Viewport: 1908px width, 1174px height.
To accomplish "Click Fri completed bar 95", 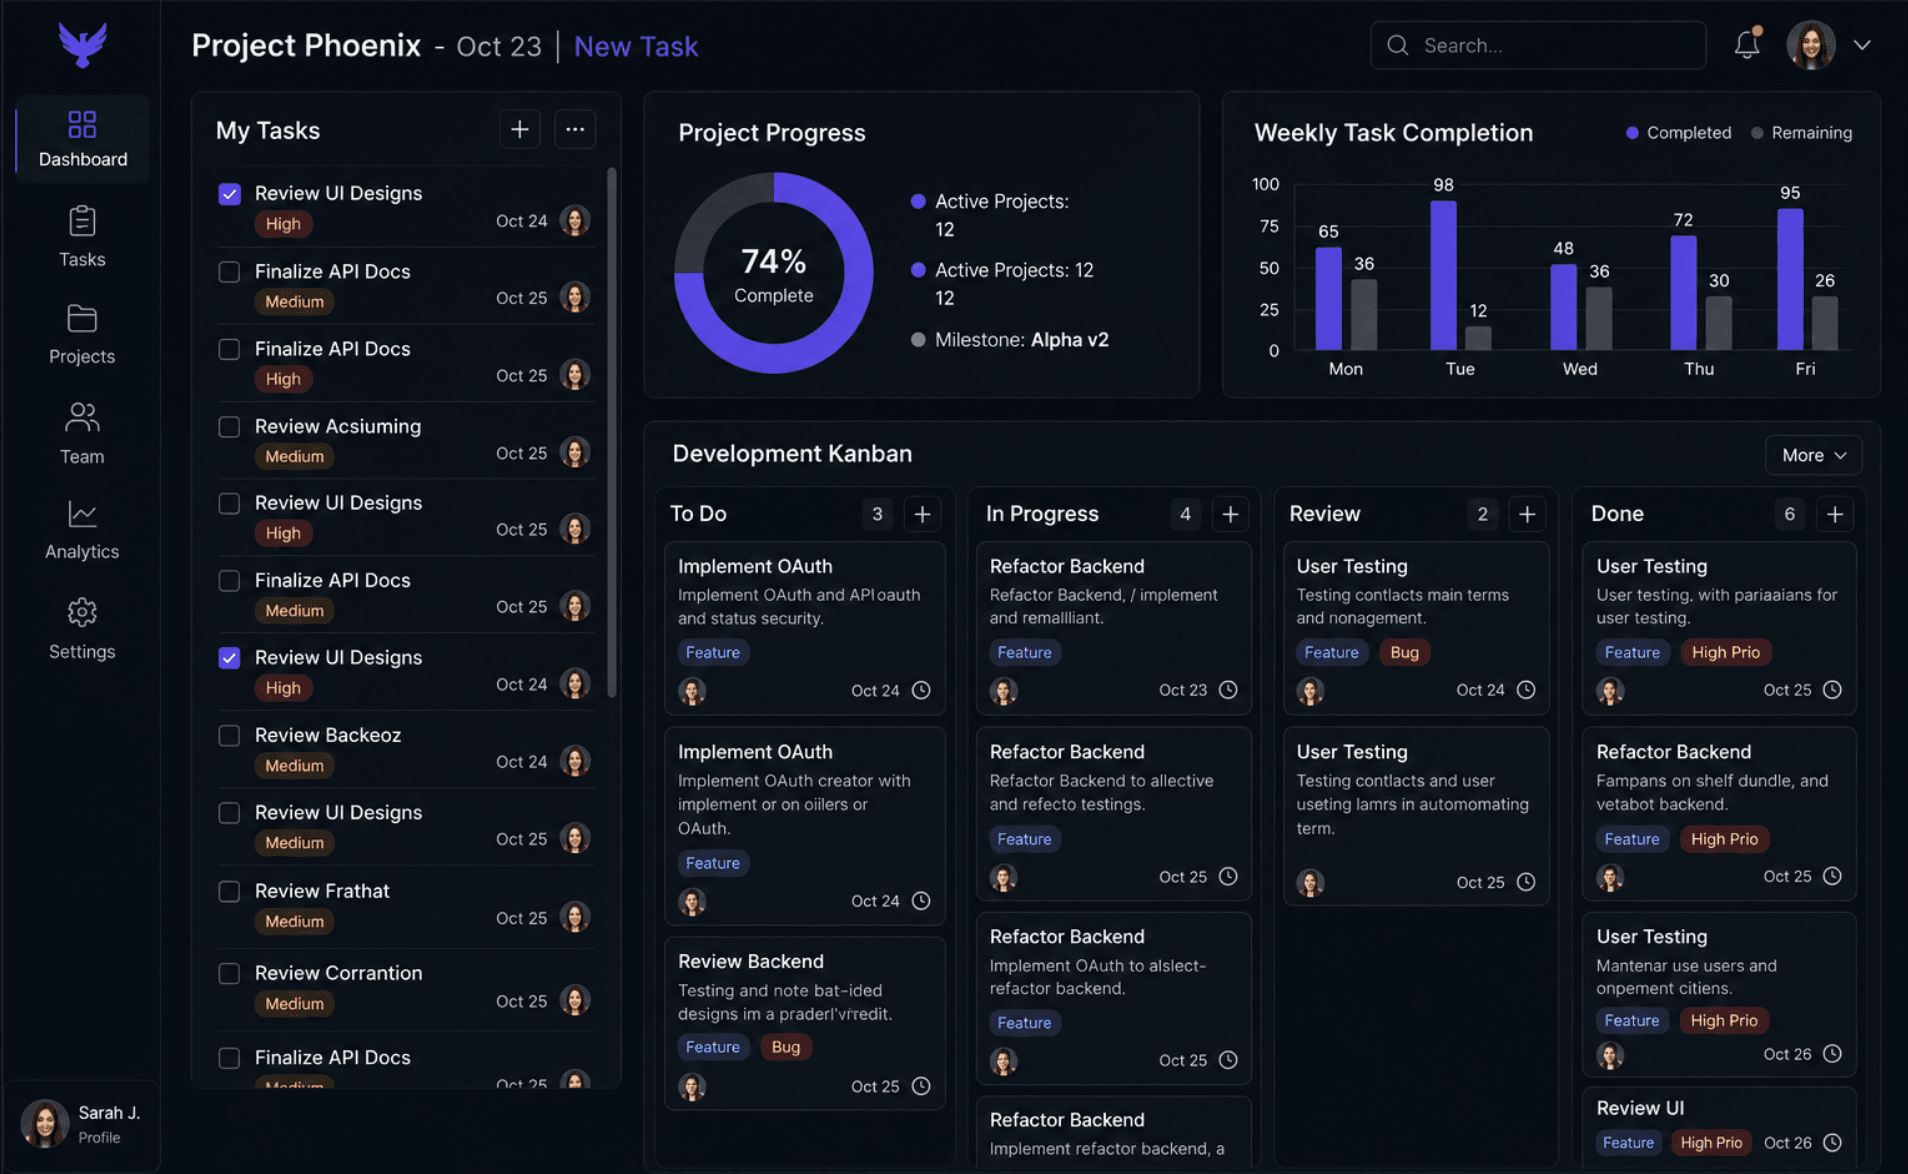I will coord(1790,279).
